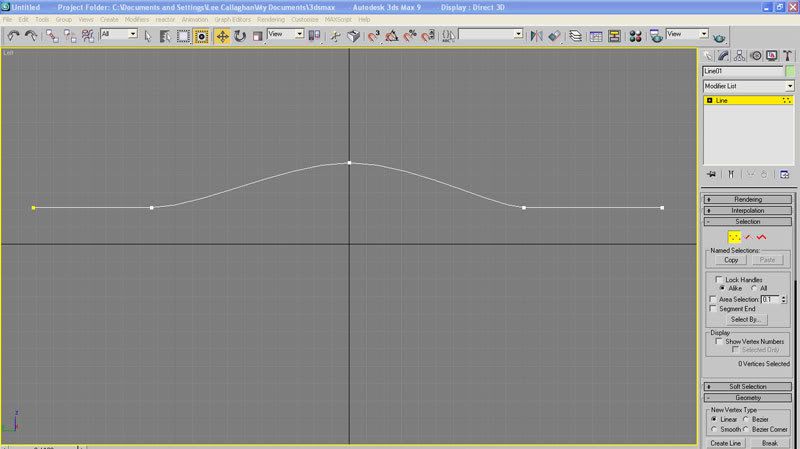This screenshot has width=800, height=449.
Task: Click the Pin Stack icon
Action: (x=712, y=174)
